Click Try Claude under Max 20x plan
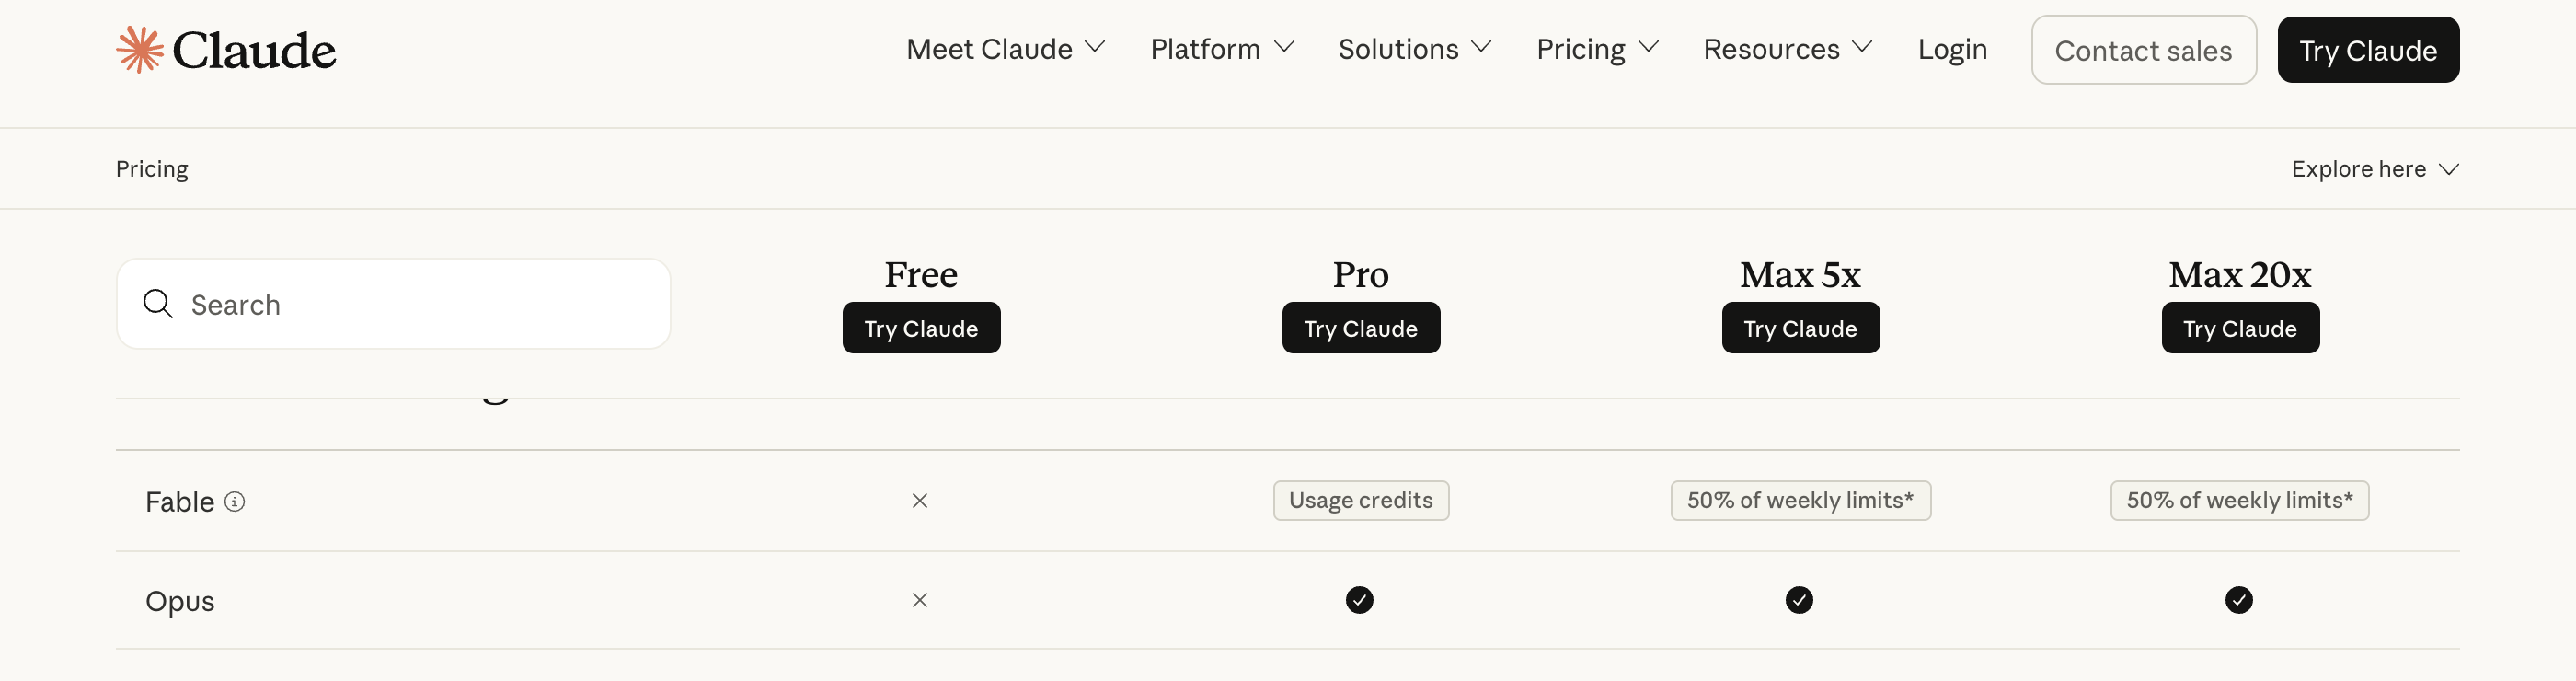This screenshot has width=2576, height=681. [x=2240, y=328]
